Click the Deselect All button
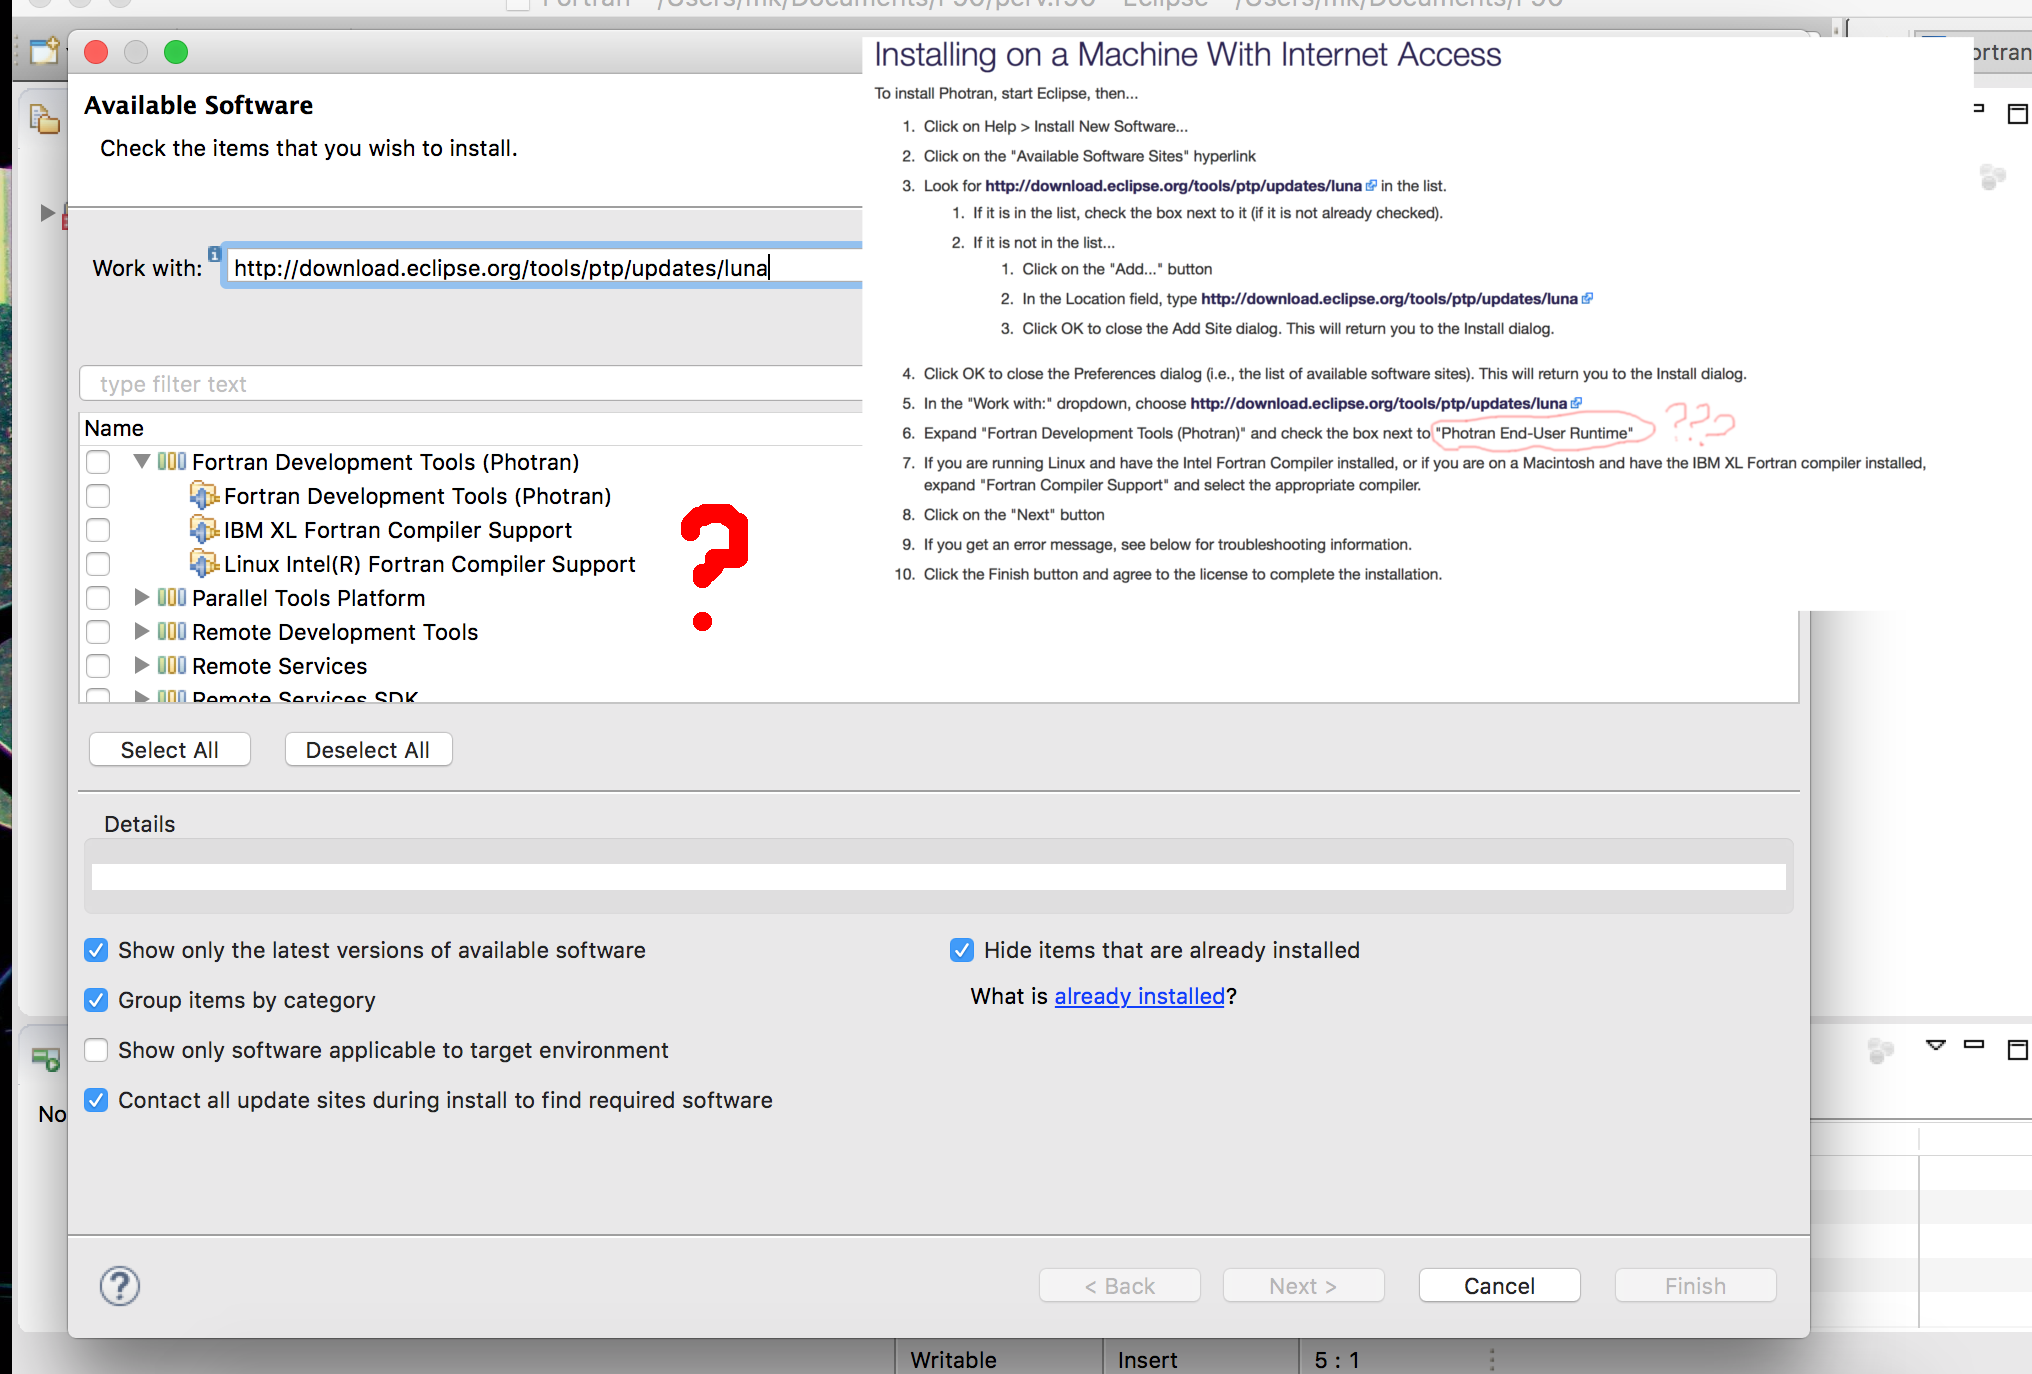The width and height of the screenshot is (2032, 1374). pos(368,750)
